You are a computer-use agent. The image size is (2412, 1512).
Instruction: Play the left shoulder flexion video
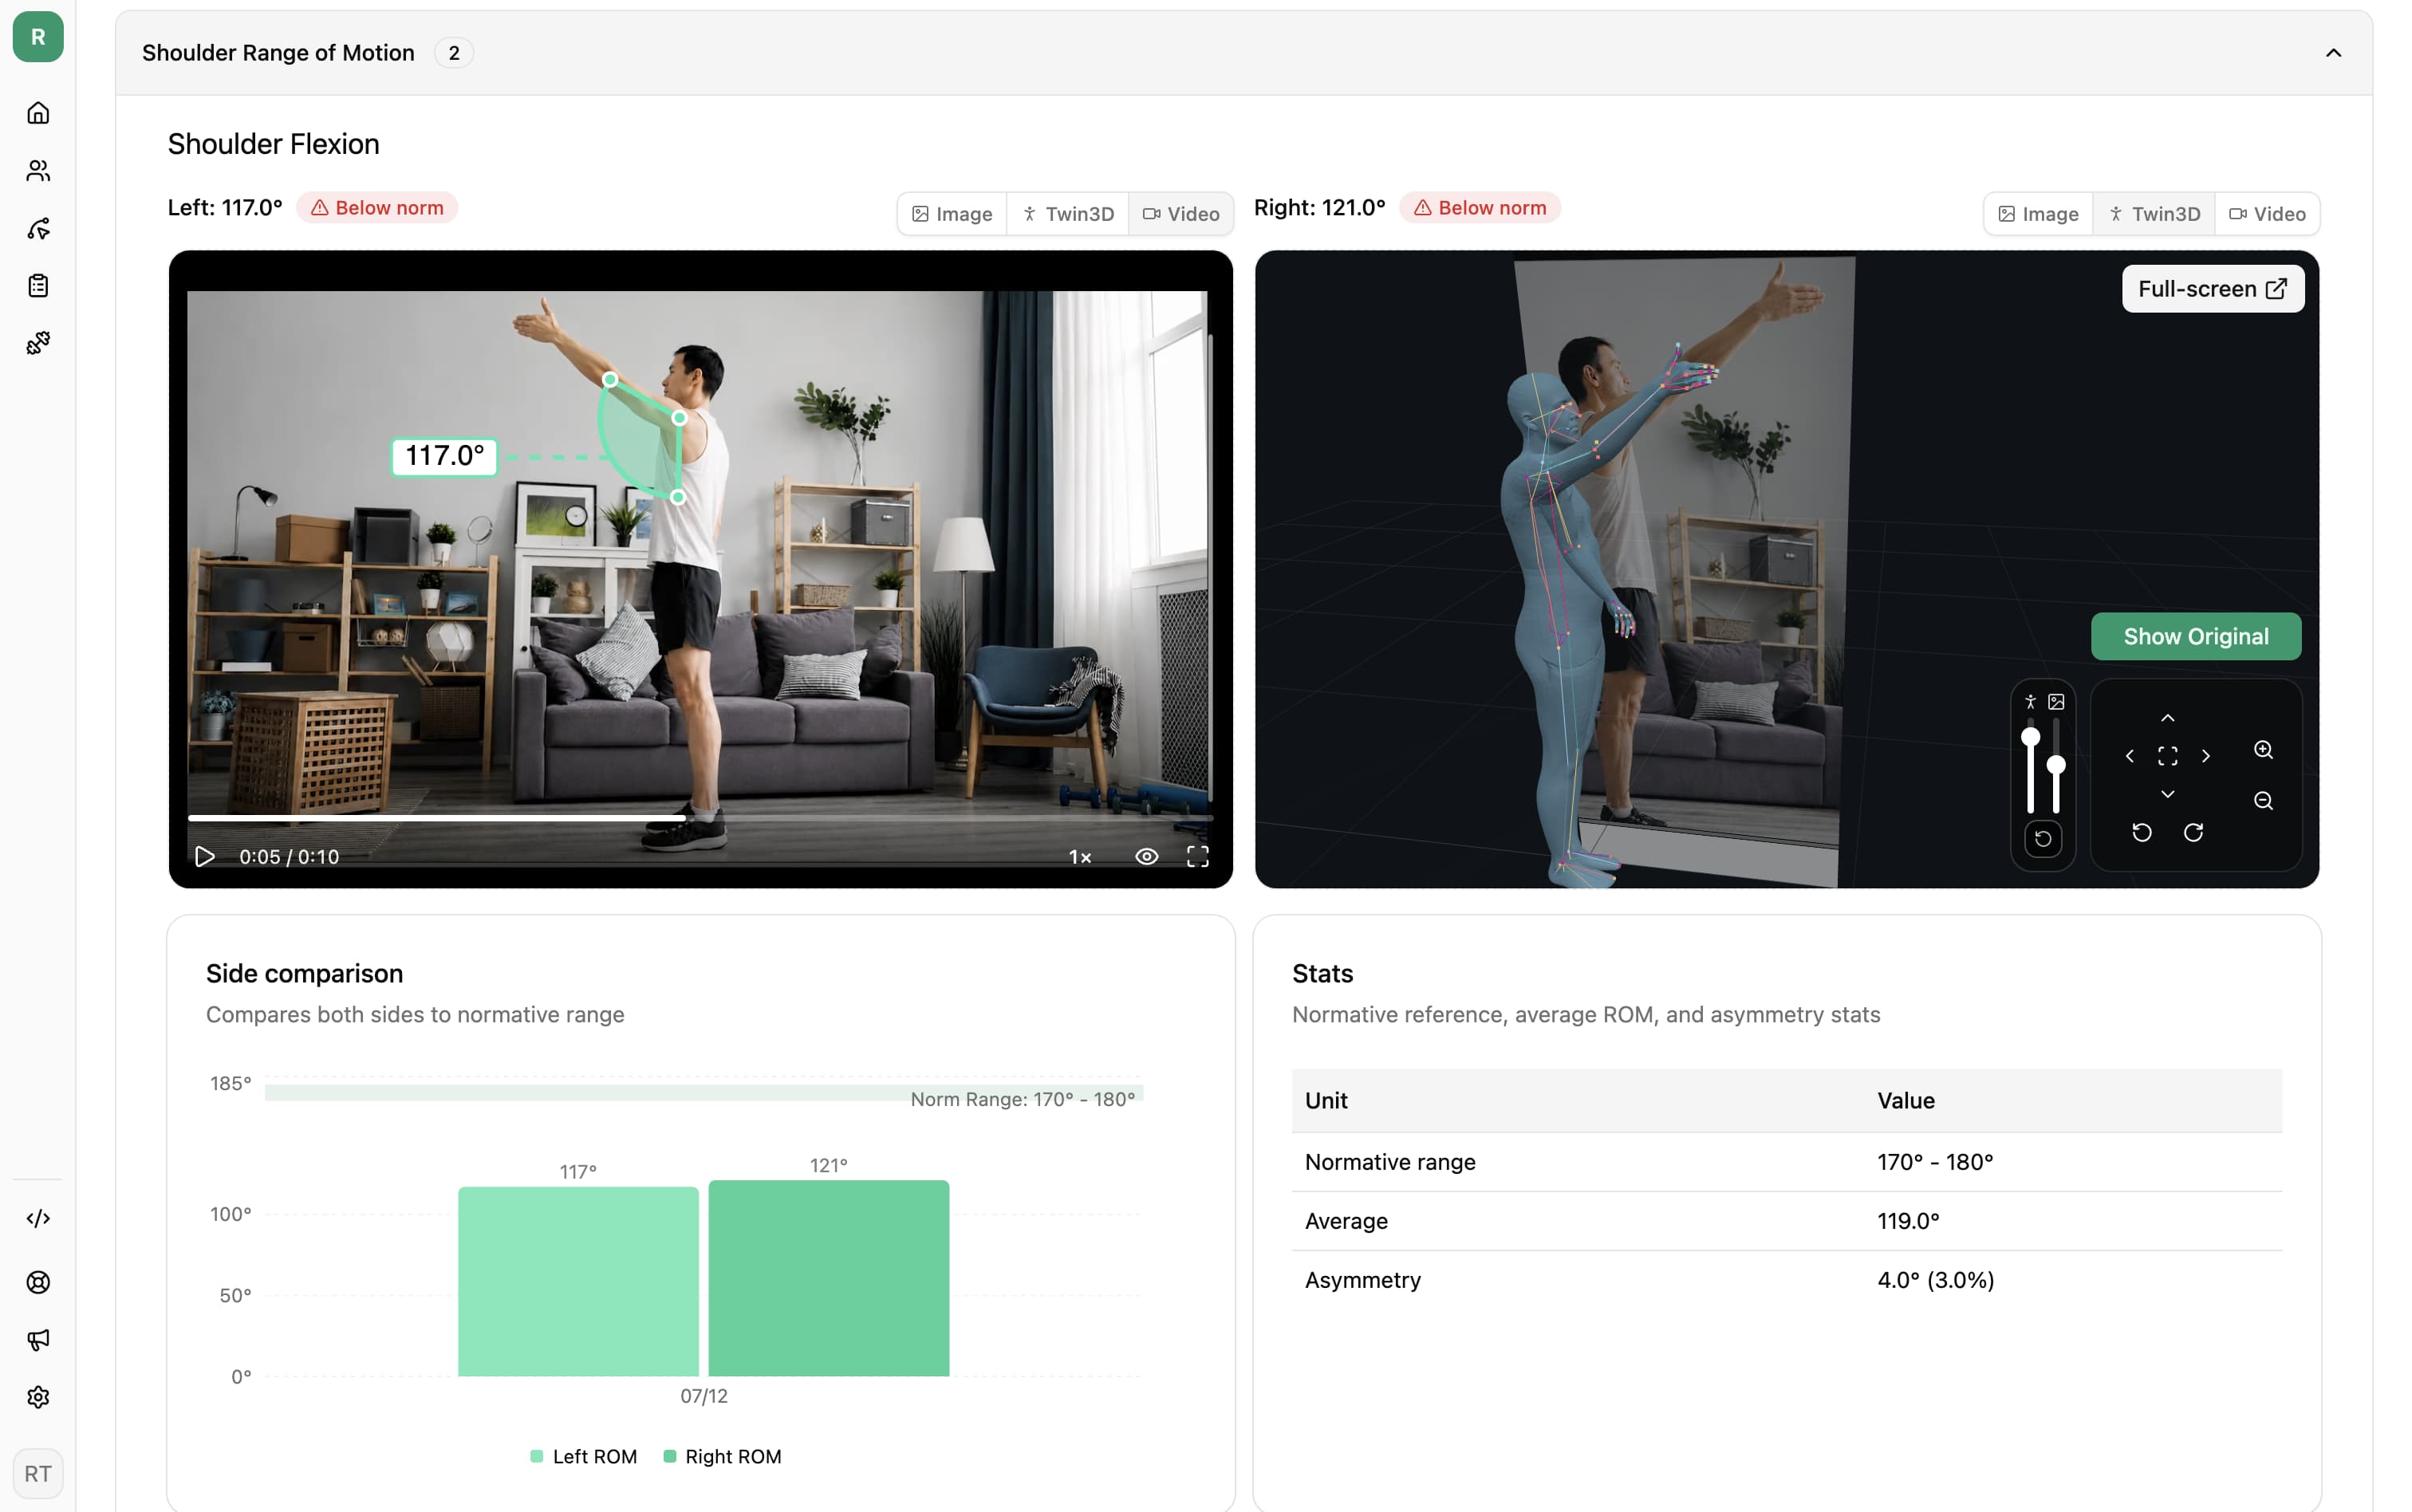[x=205, y=857]
